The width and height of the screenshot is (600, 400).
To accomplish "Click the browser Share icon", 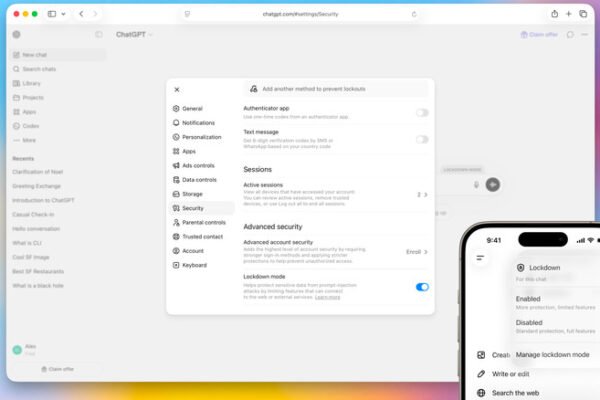I will point(554,14).
